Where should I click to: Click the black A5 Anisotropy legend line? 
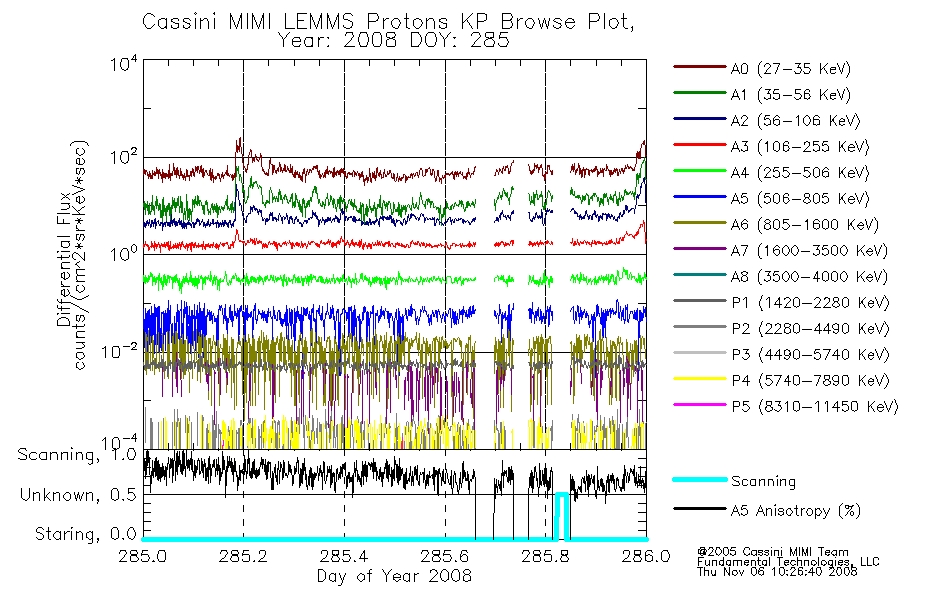point(700,508)
